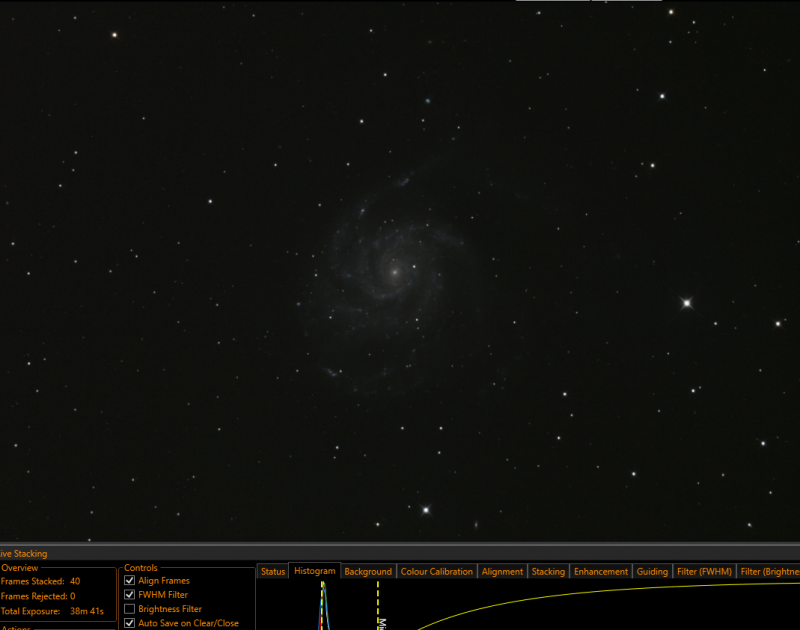Click the 'Total Exposure: 38m 41s' text
Image resolution: width=800 pixels, height=630 pixels.
pyautogui.click(x=52, y=611)
